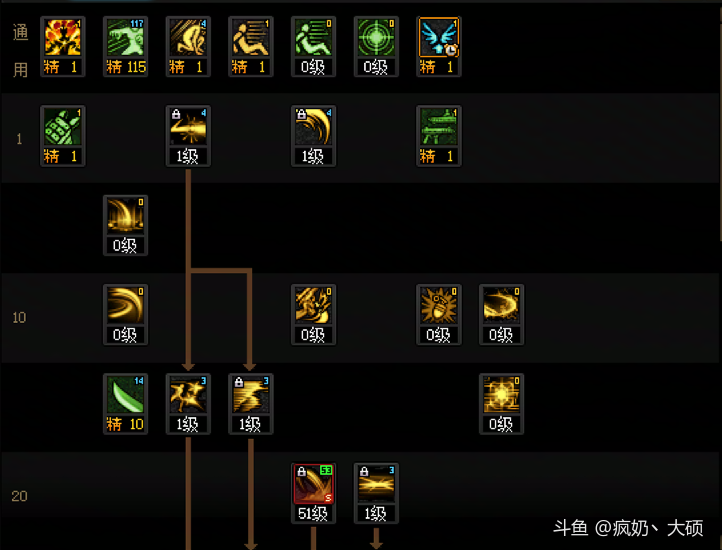The height and width of the screenshot is (550, 722).
Task: Click the green sliding figure skill
Action: coord(313,47)
